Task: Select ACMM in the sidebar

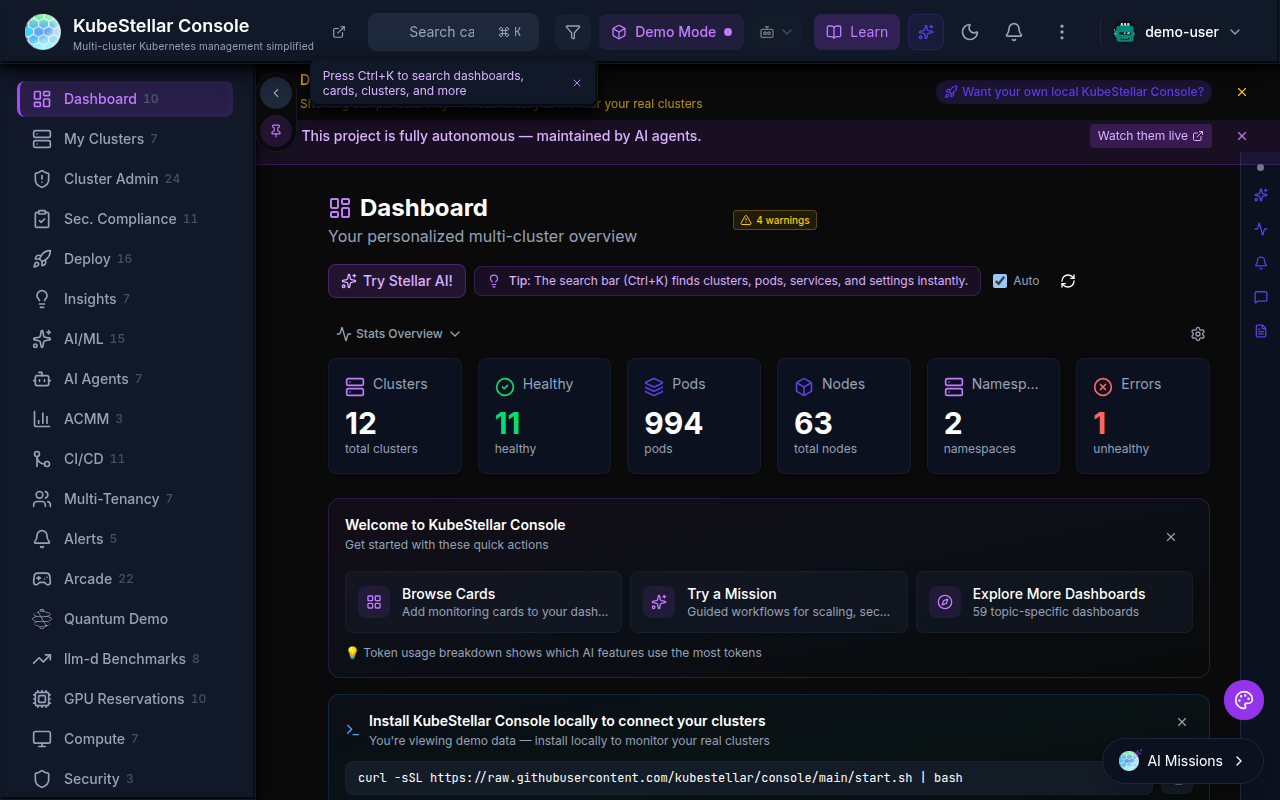Action: (x=125, y=419)
